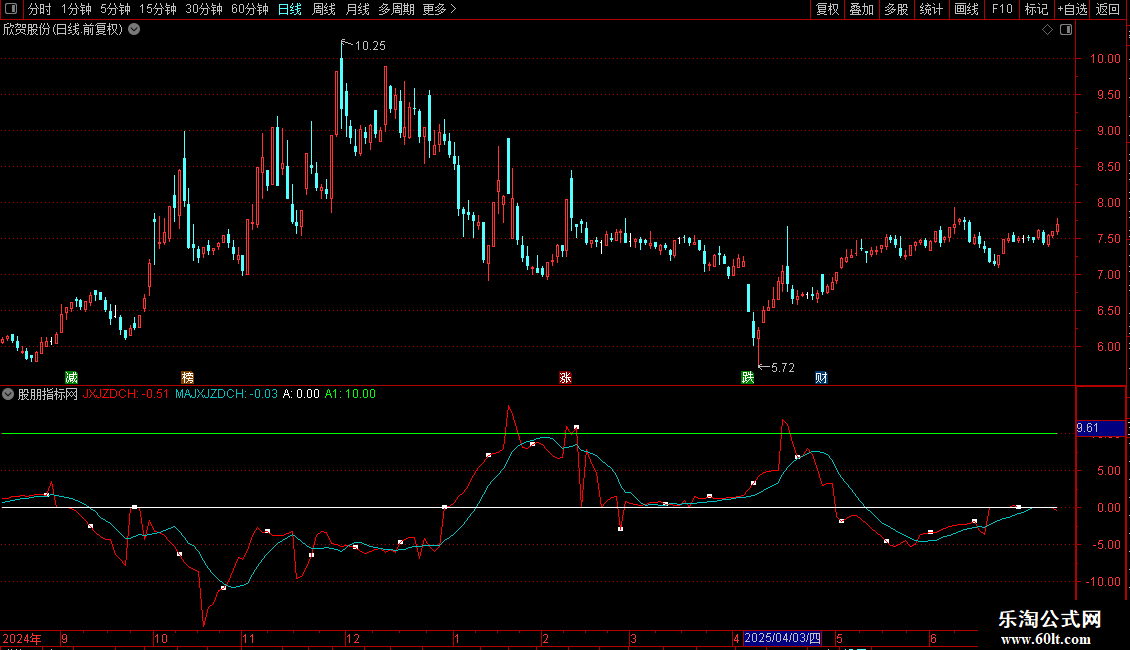The height and width of the screenshot is (650, 1130).
Task: Open the 涨 event marker icon
Action: [x=566, y=378]
